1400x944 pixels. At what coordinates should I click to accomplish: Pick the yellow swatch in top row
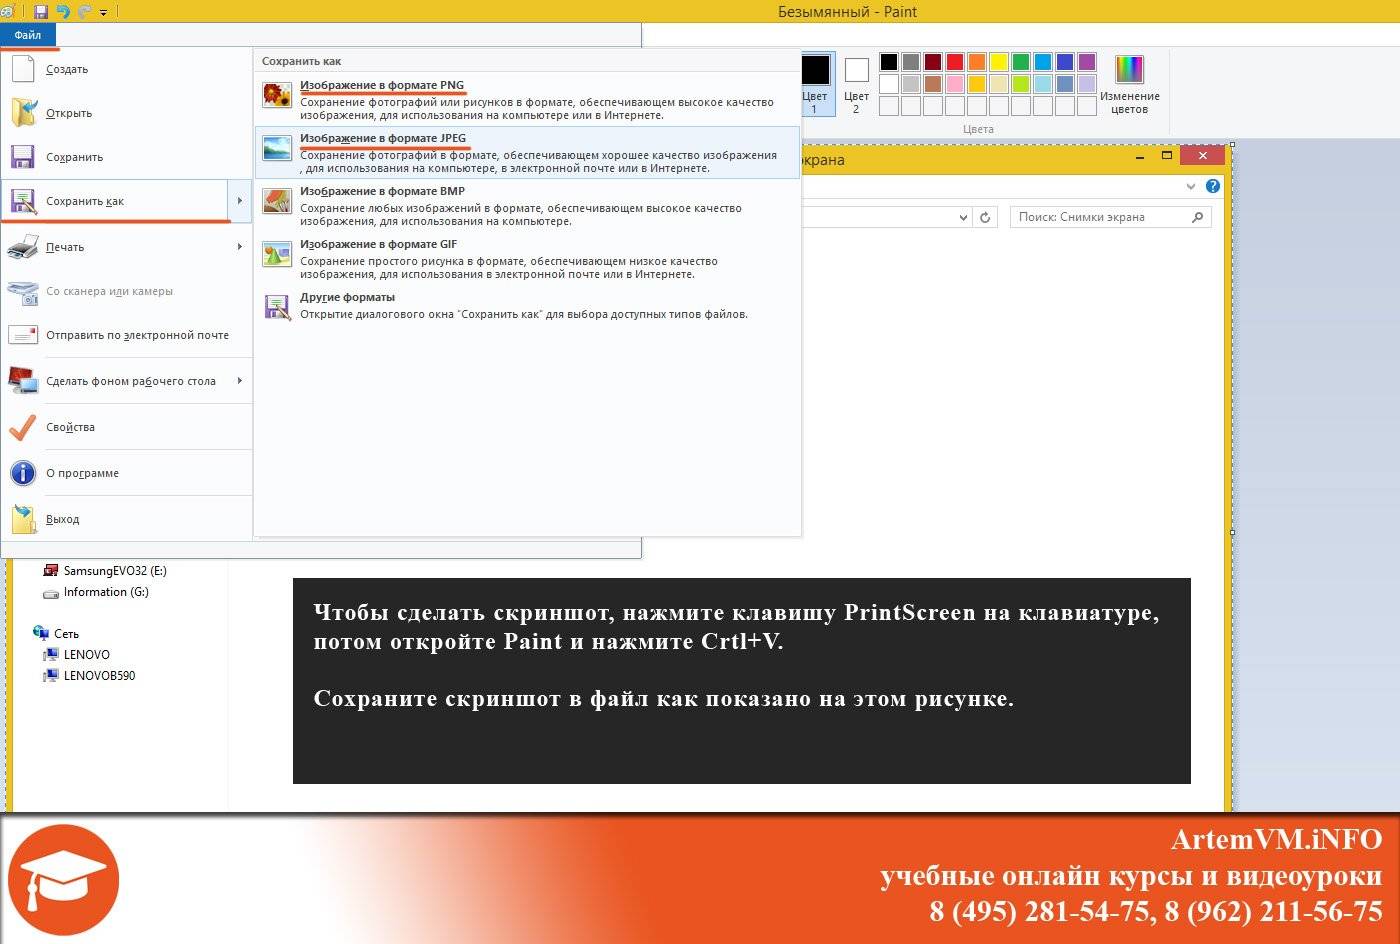[999, 62]
